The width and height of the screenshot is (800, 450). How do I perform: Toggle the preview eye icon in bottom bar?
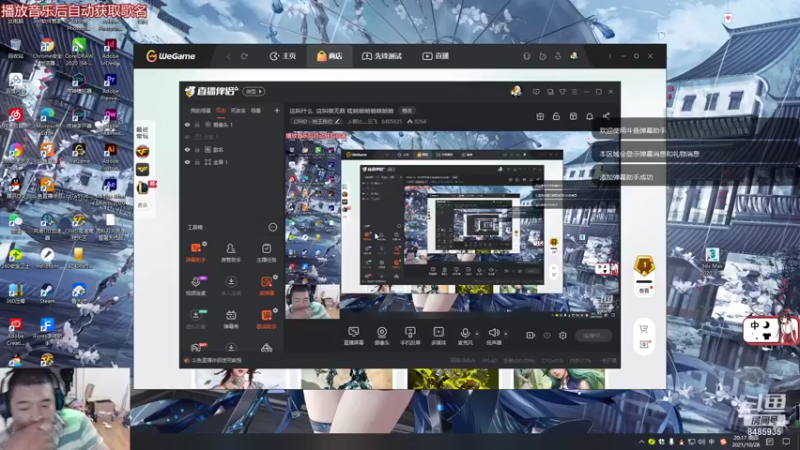(547, 335)
